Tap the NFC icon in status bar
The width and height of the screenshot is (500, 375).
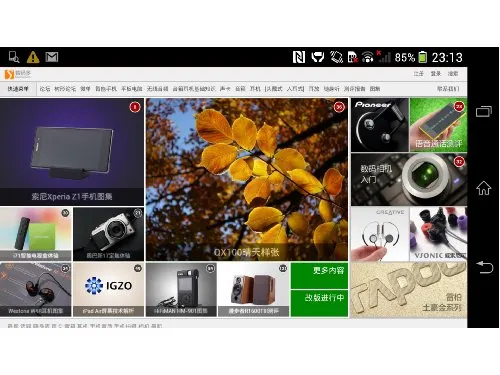[x=298, y=57]
